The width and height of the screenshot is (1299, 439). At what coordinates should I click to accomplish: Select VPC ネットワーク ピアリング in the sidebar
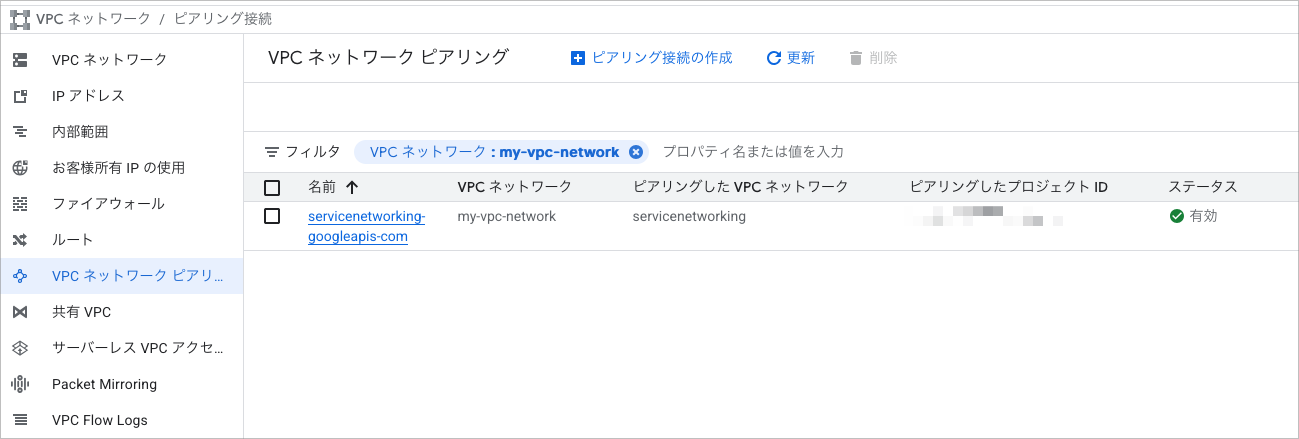point(121,276)
